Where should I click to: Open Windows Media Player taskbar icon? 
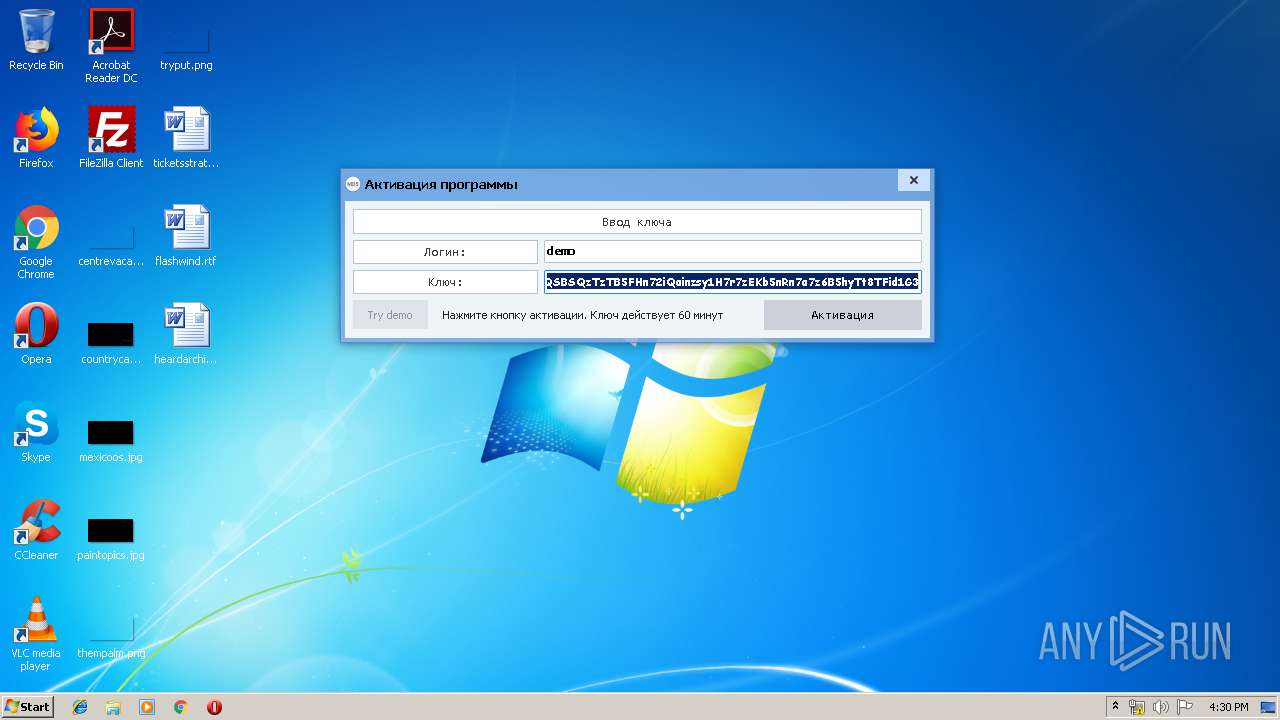point(147,707)
